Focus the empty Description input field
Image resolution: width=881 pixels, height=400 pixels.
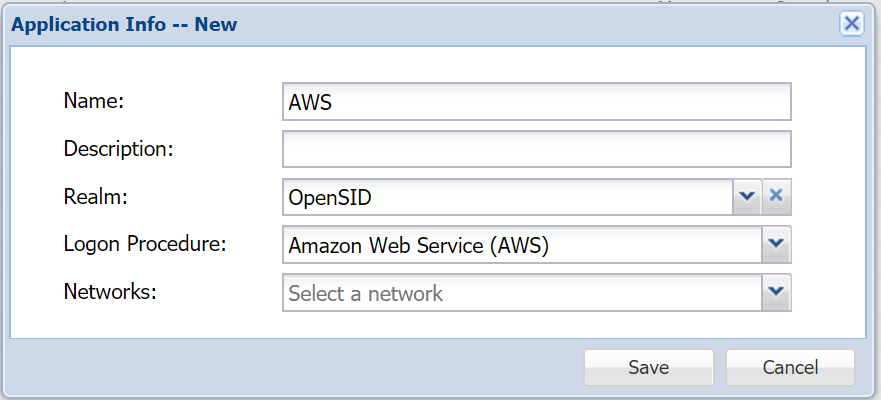(536, 150)
